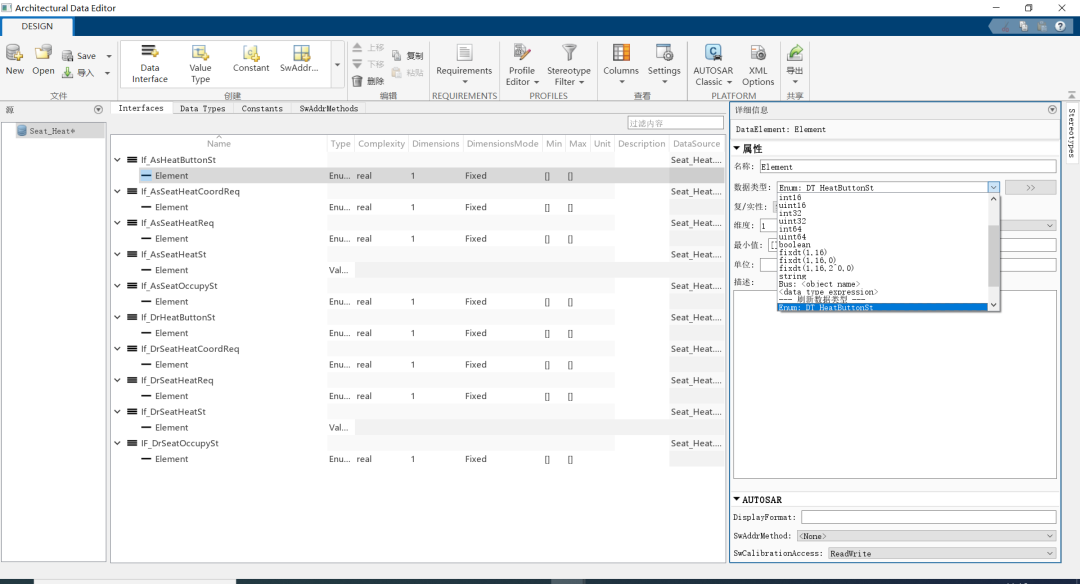Image resolution: width=1080 pixels, height=584 pixels.
Task: Choose fixdt(1,16,0) in the data type list
Action: coord(807,260)
